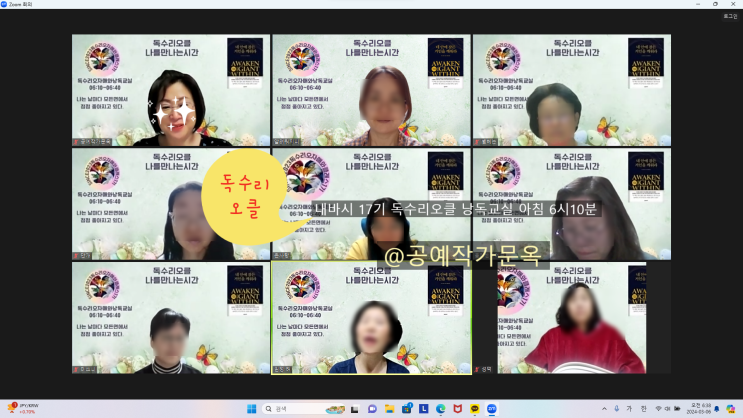Open Task View on the taskbar
Image resolution: width=743 pixels, height=418 pixels.
pyautogui.click(x=354, y=409)
